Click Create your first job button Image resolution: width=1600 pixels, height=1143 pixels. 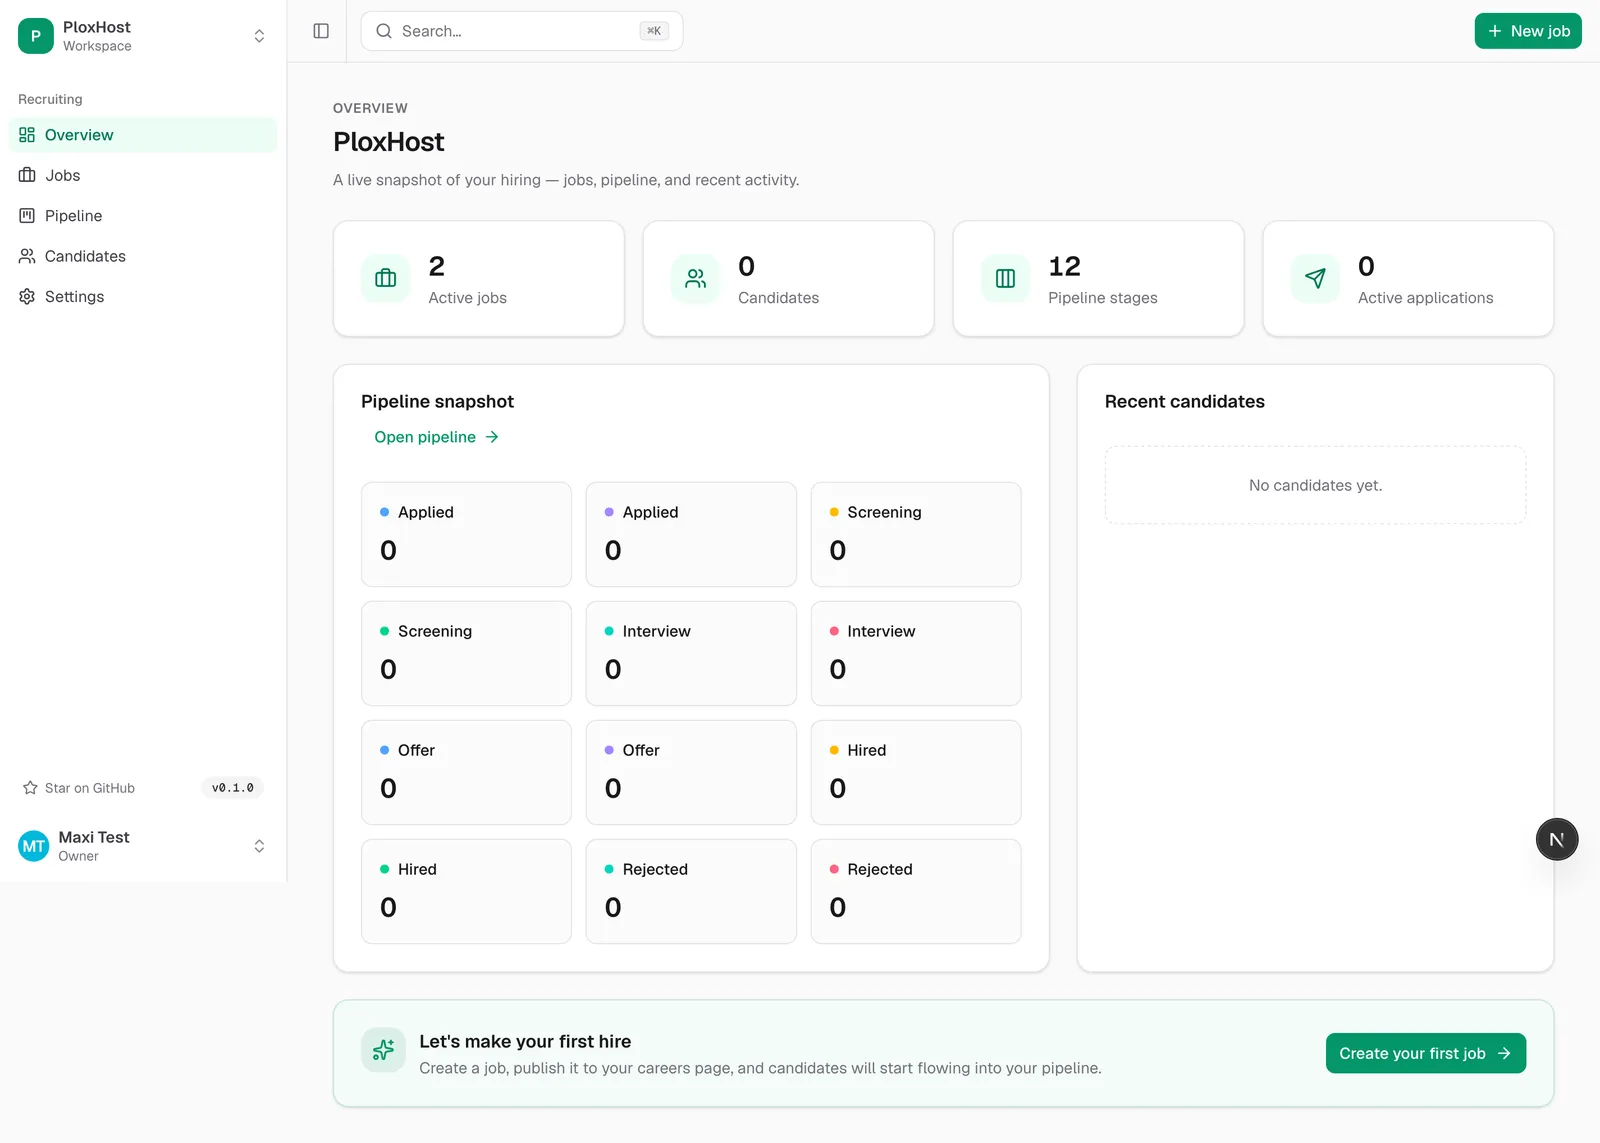point(1426,1053)
